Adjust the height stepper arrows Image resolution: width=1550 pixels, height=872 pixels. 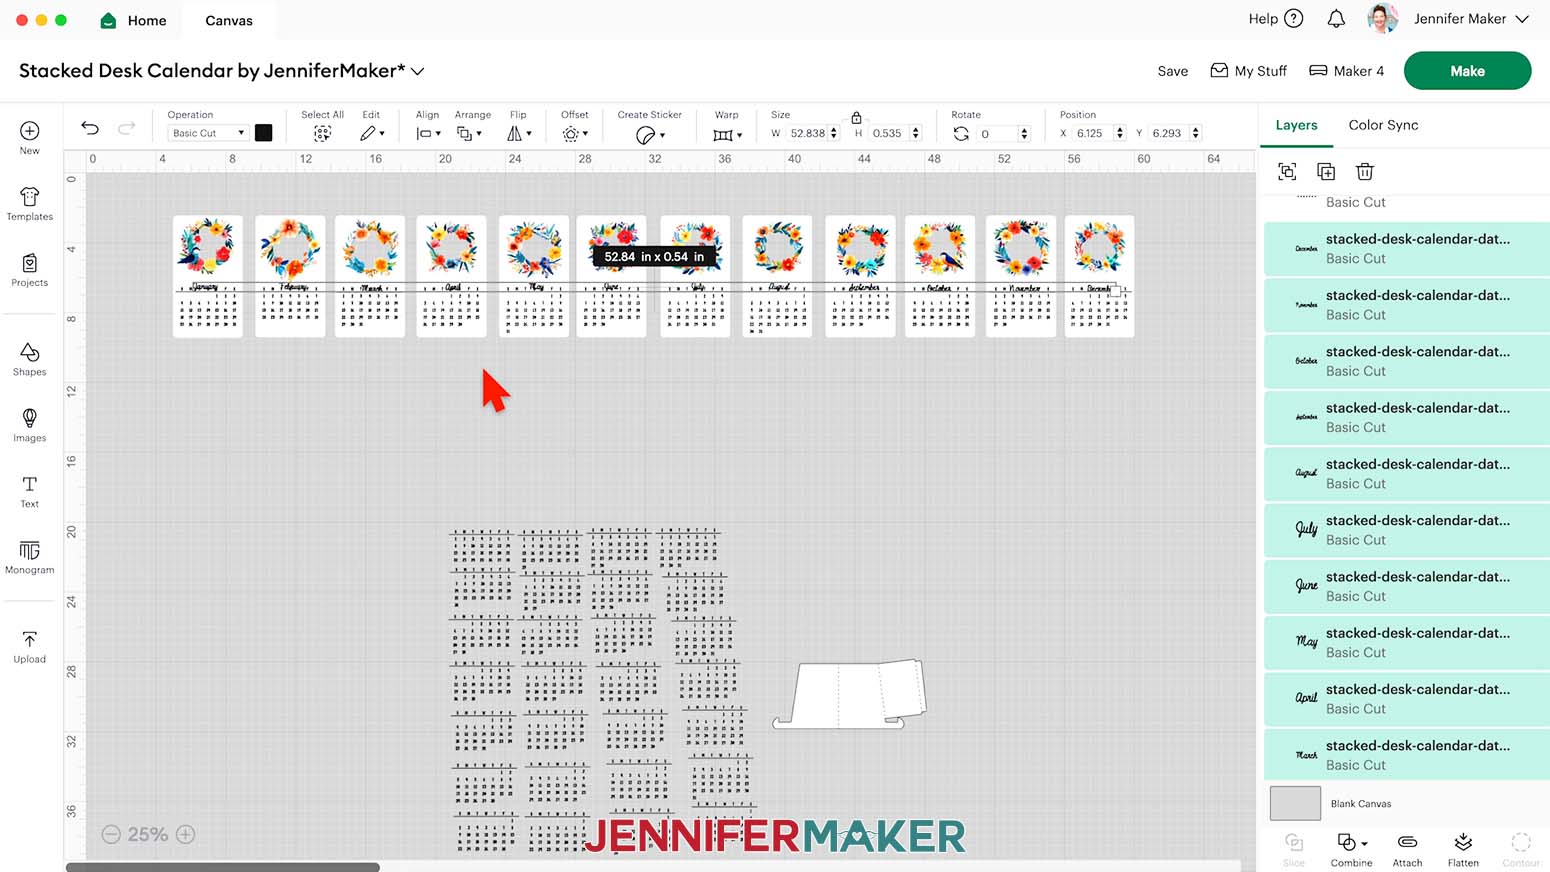pyautogui.click(x=915, y=133)
